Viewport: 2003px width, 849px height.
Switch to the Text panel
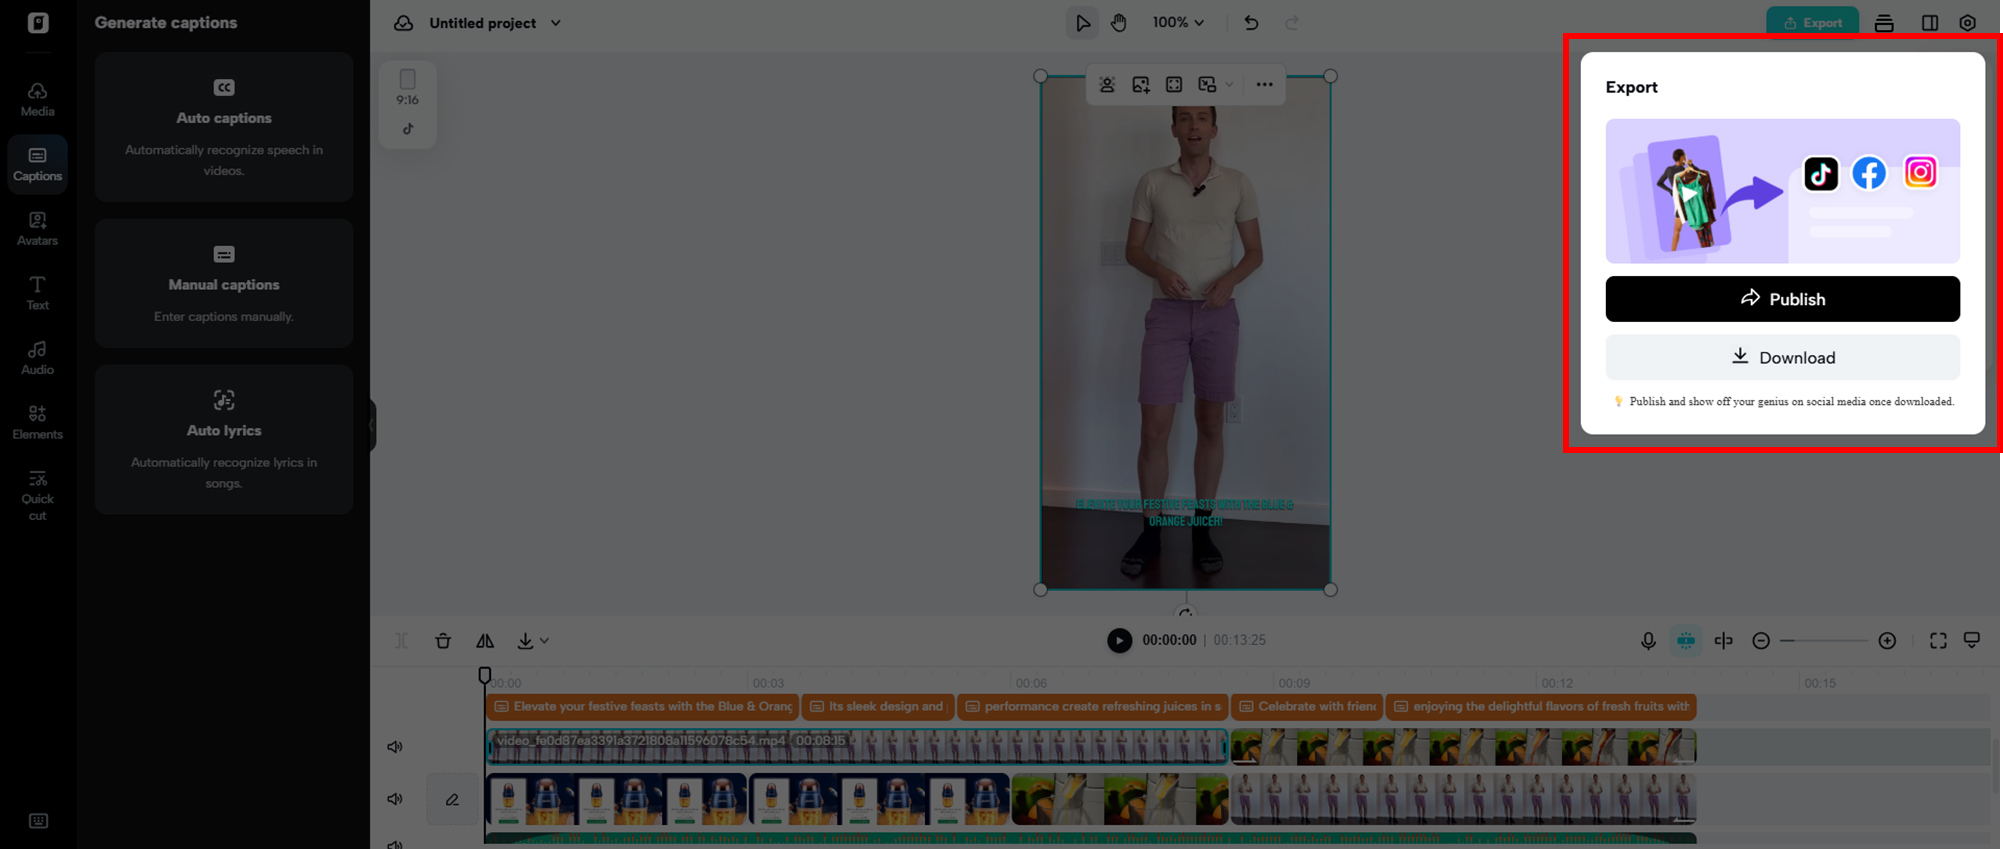pos(37,293)
